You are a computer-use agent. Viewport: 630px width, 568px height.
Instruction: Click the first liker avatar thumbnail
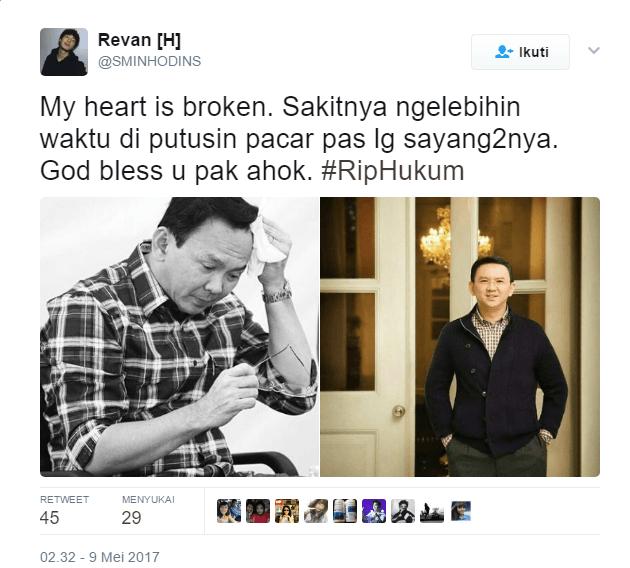tap(229, 511)
